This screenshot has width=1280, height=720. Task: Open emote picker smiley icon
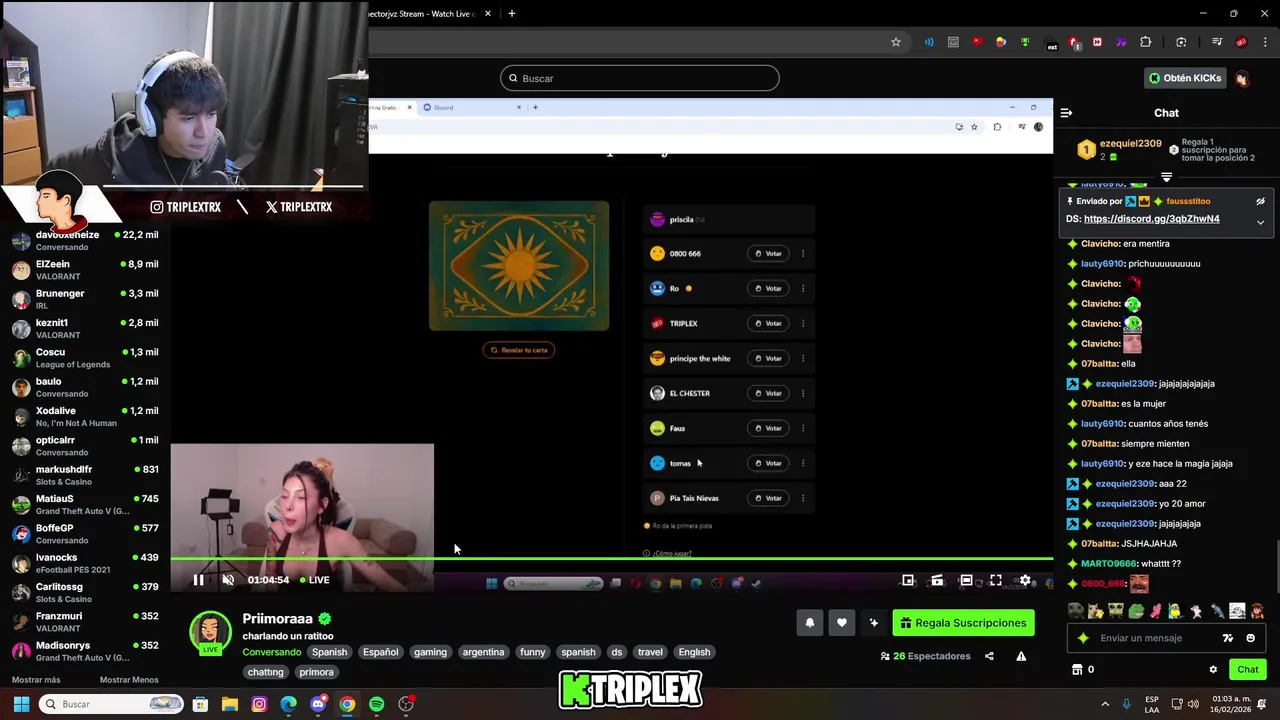[1250, 638]
